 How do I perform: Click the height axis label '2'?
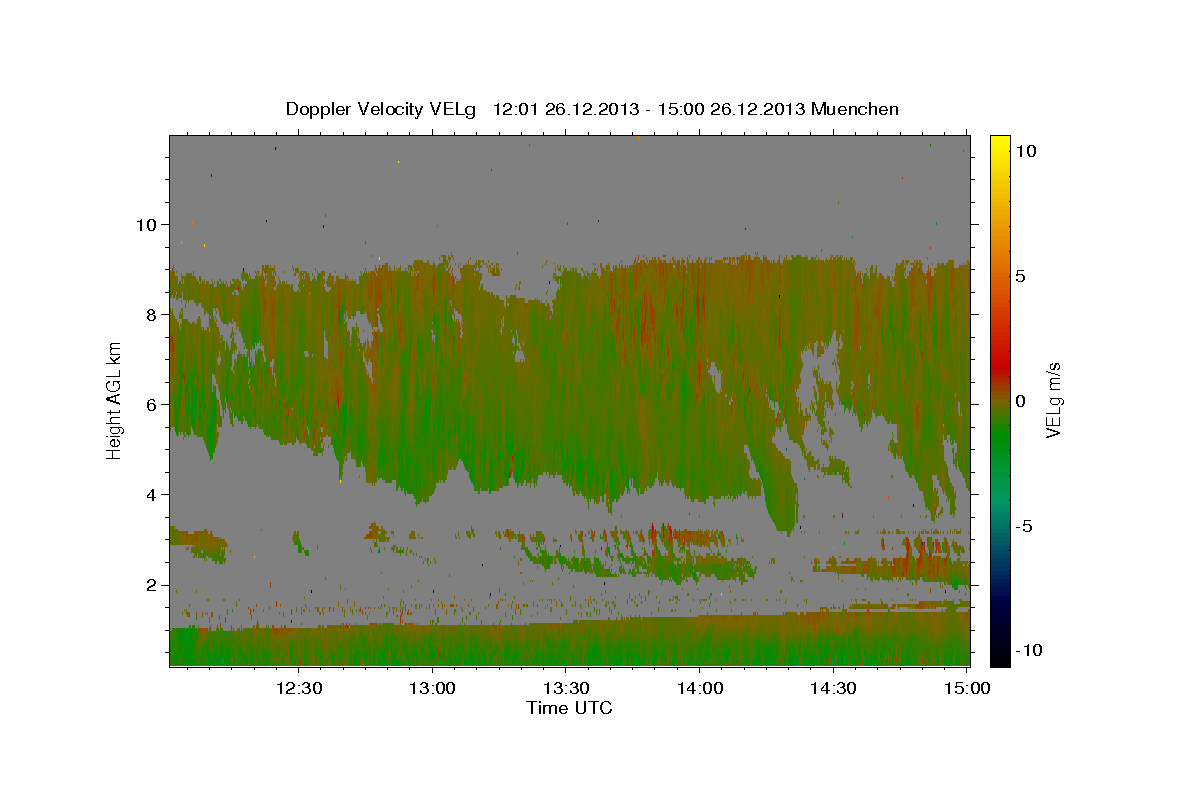(x=151, y=584)
